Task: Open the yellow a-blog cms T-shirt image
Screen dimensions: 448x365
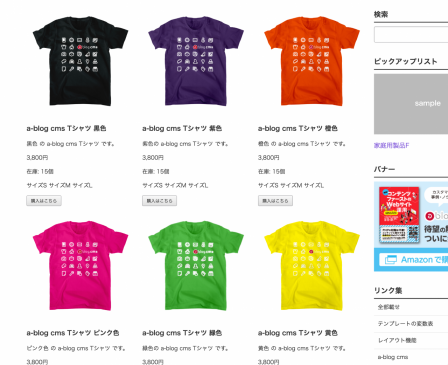Action: 312,266
